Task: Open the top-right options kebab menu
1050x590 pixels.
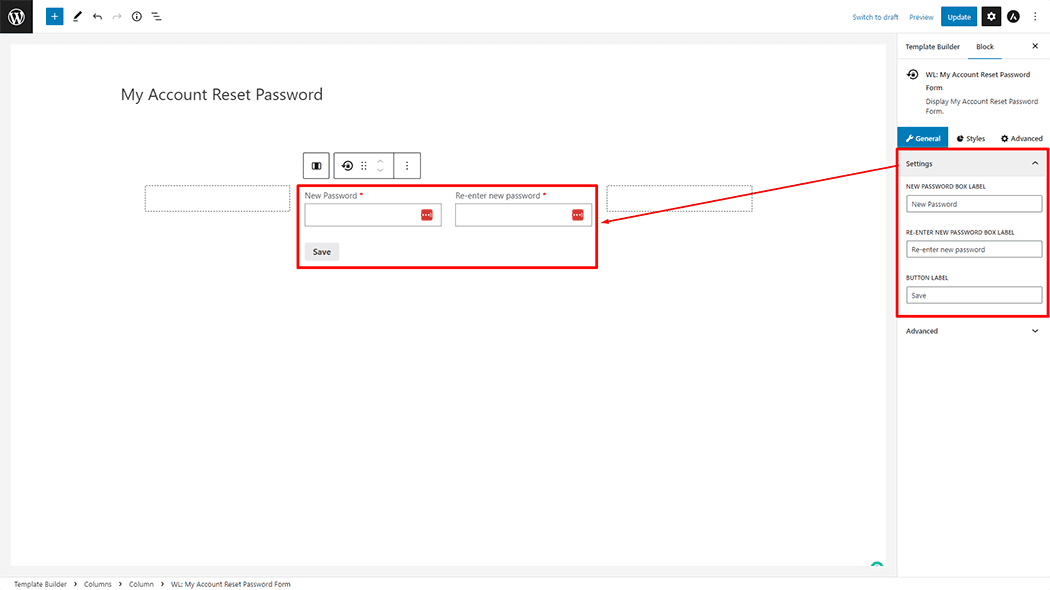Action: (1035, 17)
